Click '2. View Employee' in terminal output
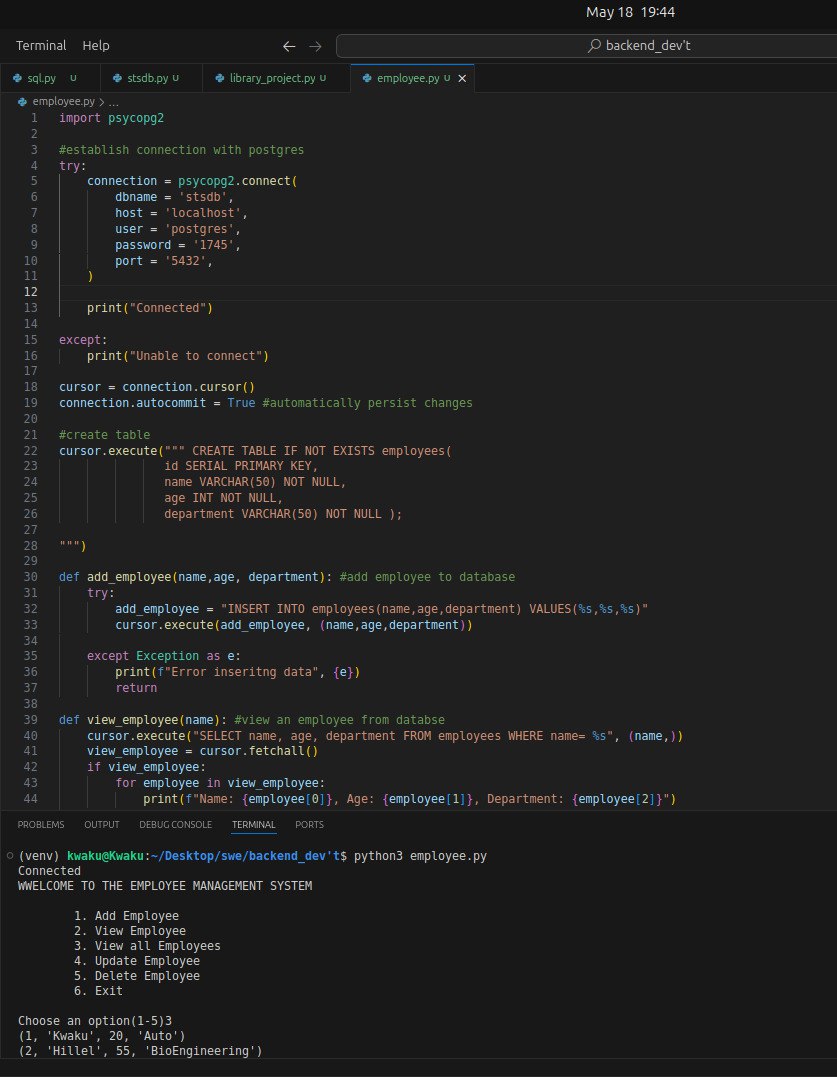This screenshot has width=837, height=1077. click(130, 931)
